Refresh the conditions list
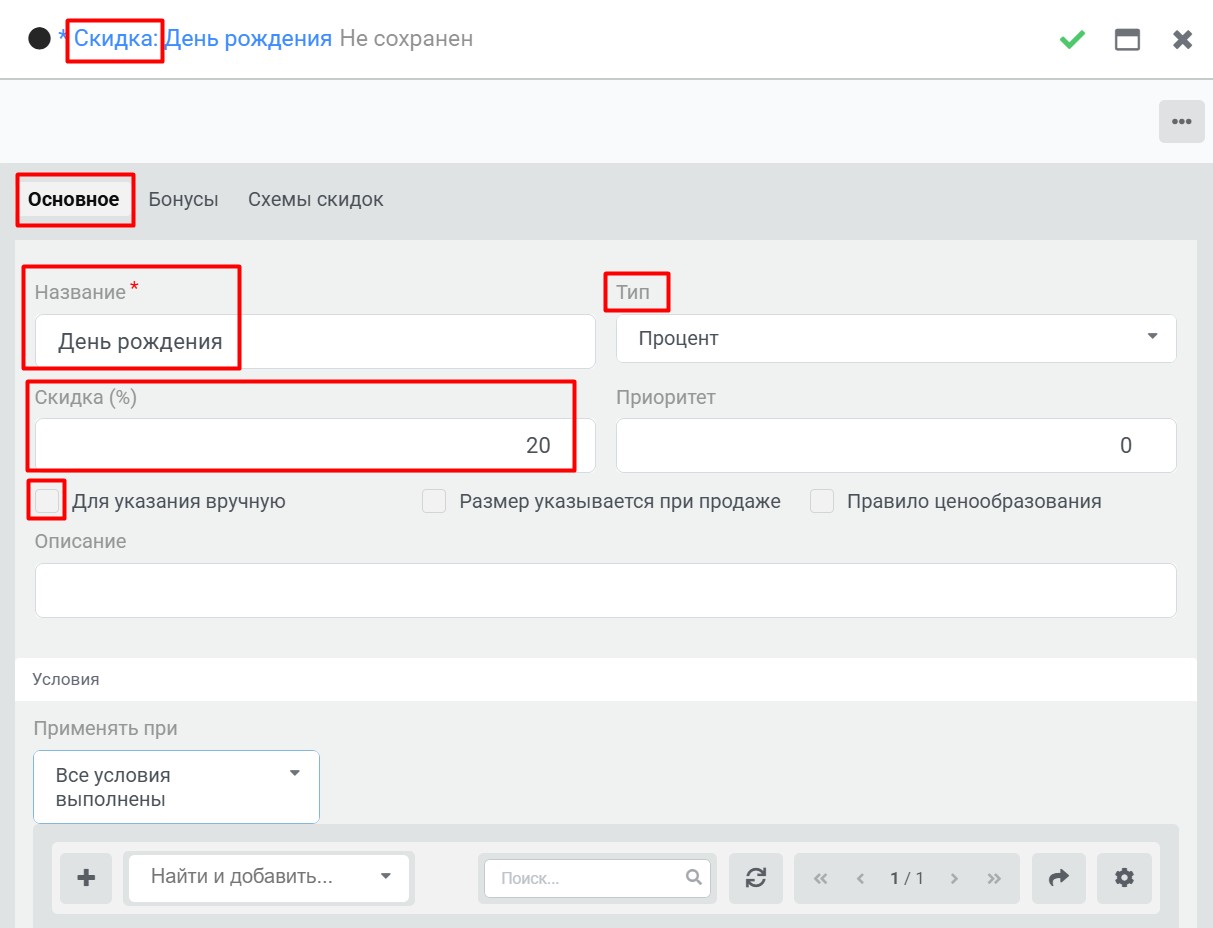This screenshot has width=1213, height=928. 756,878
